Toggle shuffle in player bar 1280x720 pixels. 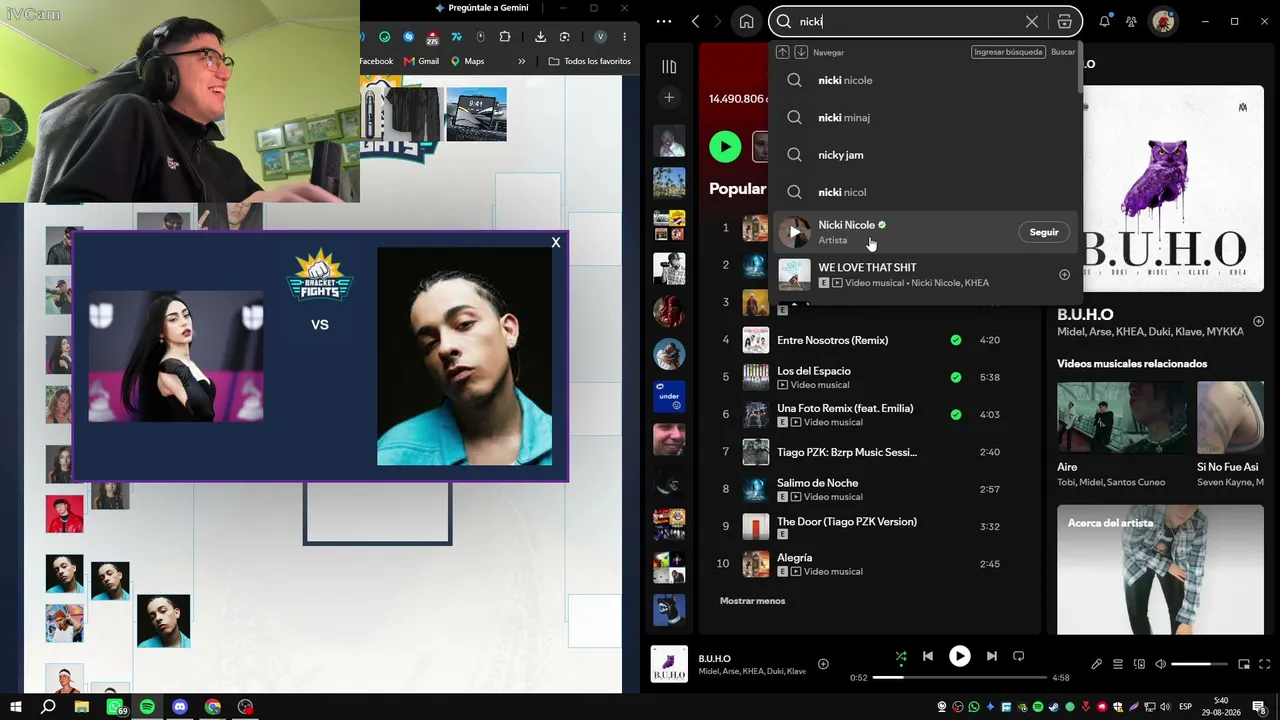pyautogui.click(x=901, y=656)
